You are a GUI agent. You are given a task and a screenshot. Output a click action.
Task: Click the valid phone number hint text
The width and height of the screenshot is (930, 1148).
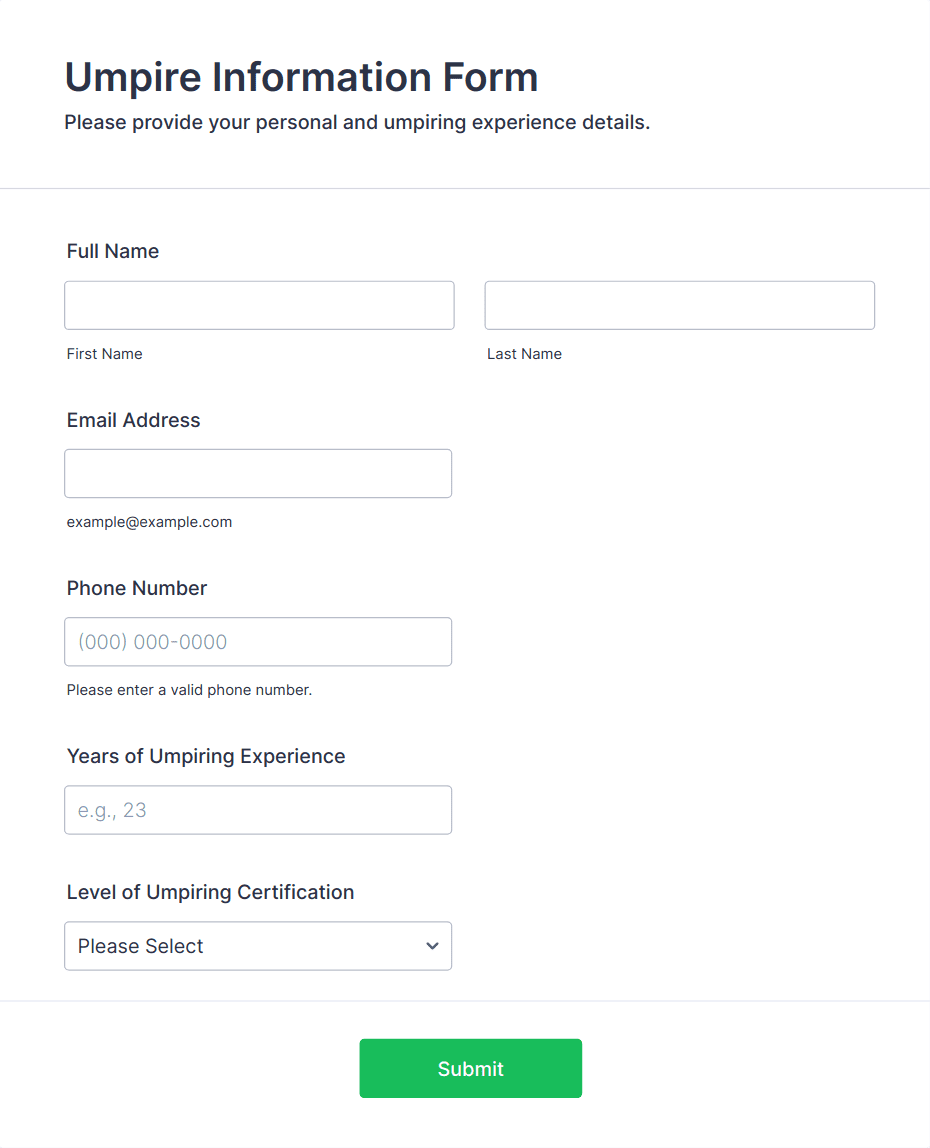[189, 690]
